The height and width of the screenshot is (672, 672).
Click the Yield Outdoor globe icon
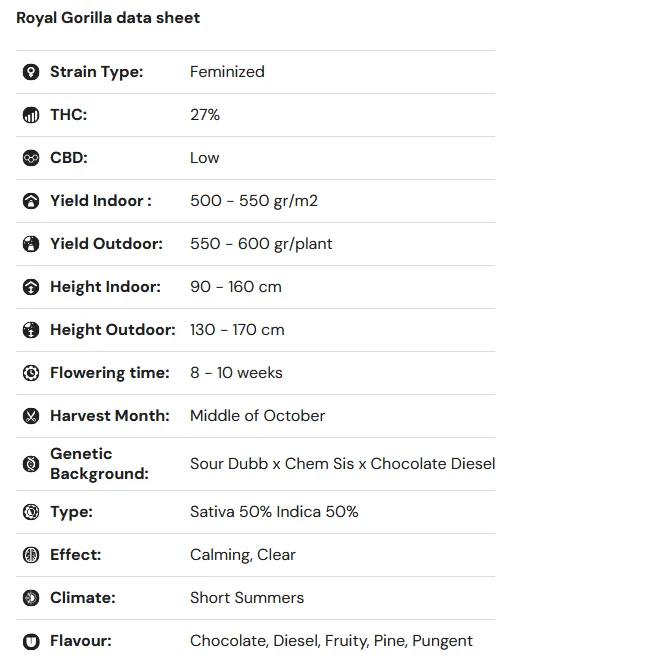[x=31, y=244]
